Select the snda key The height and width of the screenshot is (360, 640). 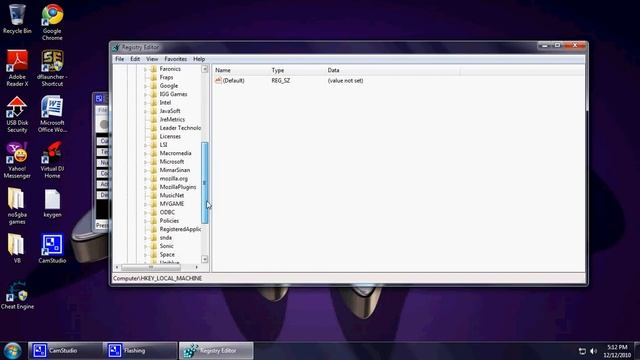pyautogui.click(x=165, y=238)
